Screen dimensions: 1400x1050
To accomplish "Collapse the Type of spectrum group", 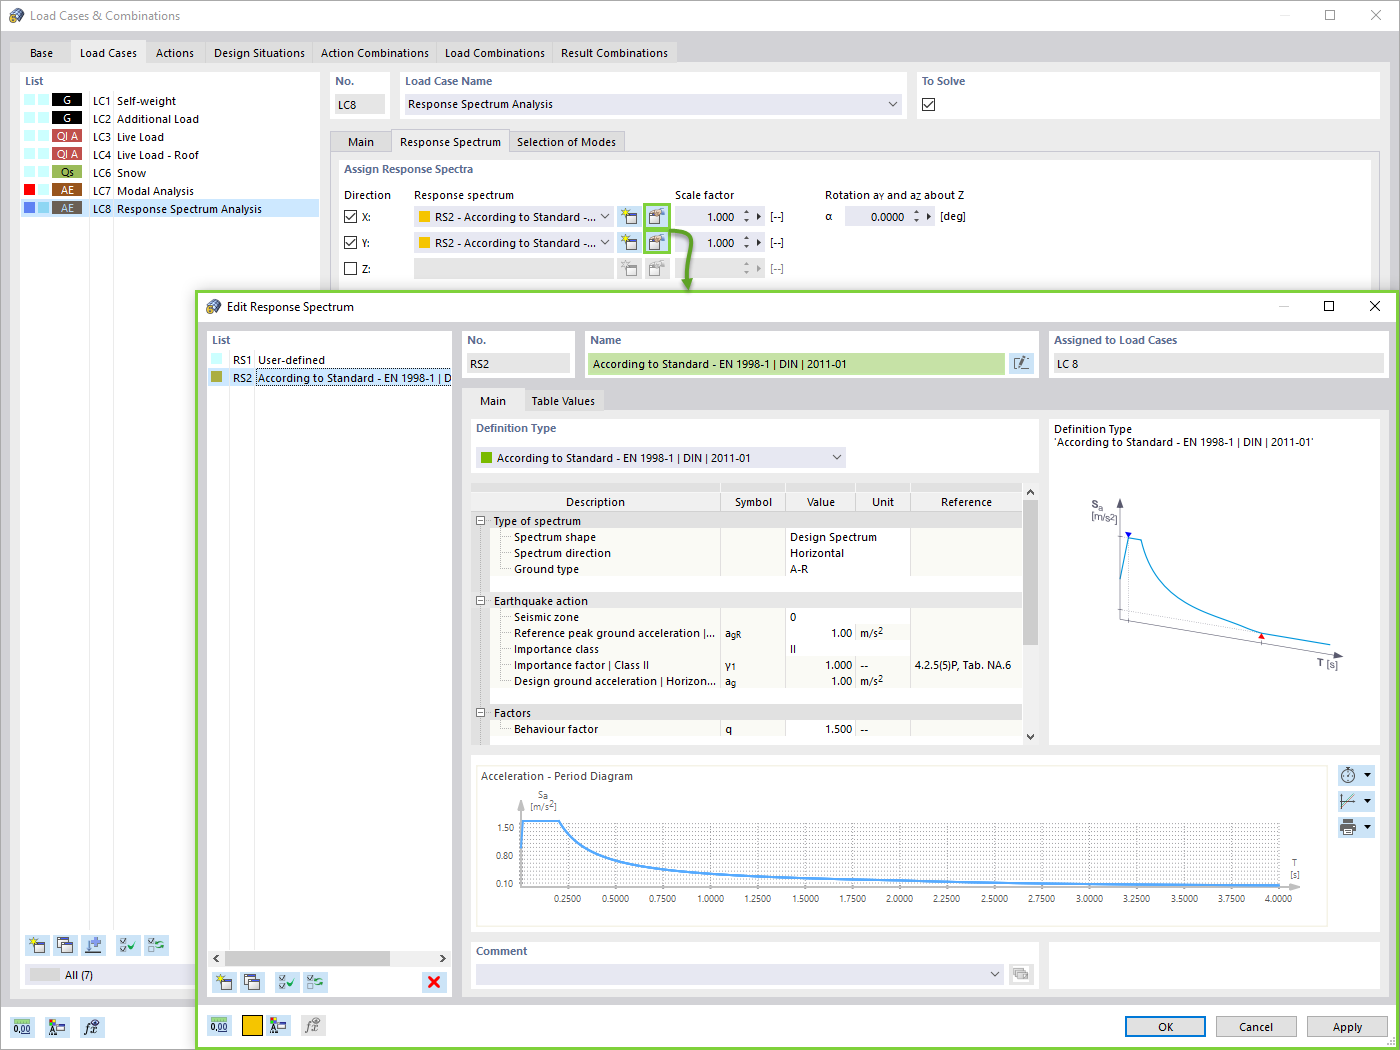I will coord(481,521).
